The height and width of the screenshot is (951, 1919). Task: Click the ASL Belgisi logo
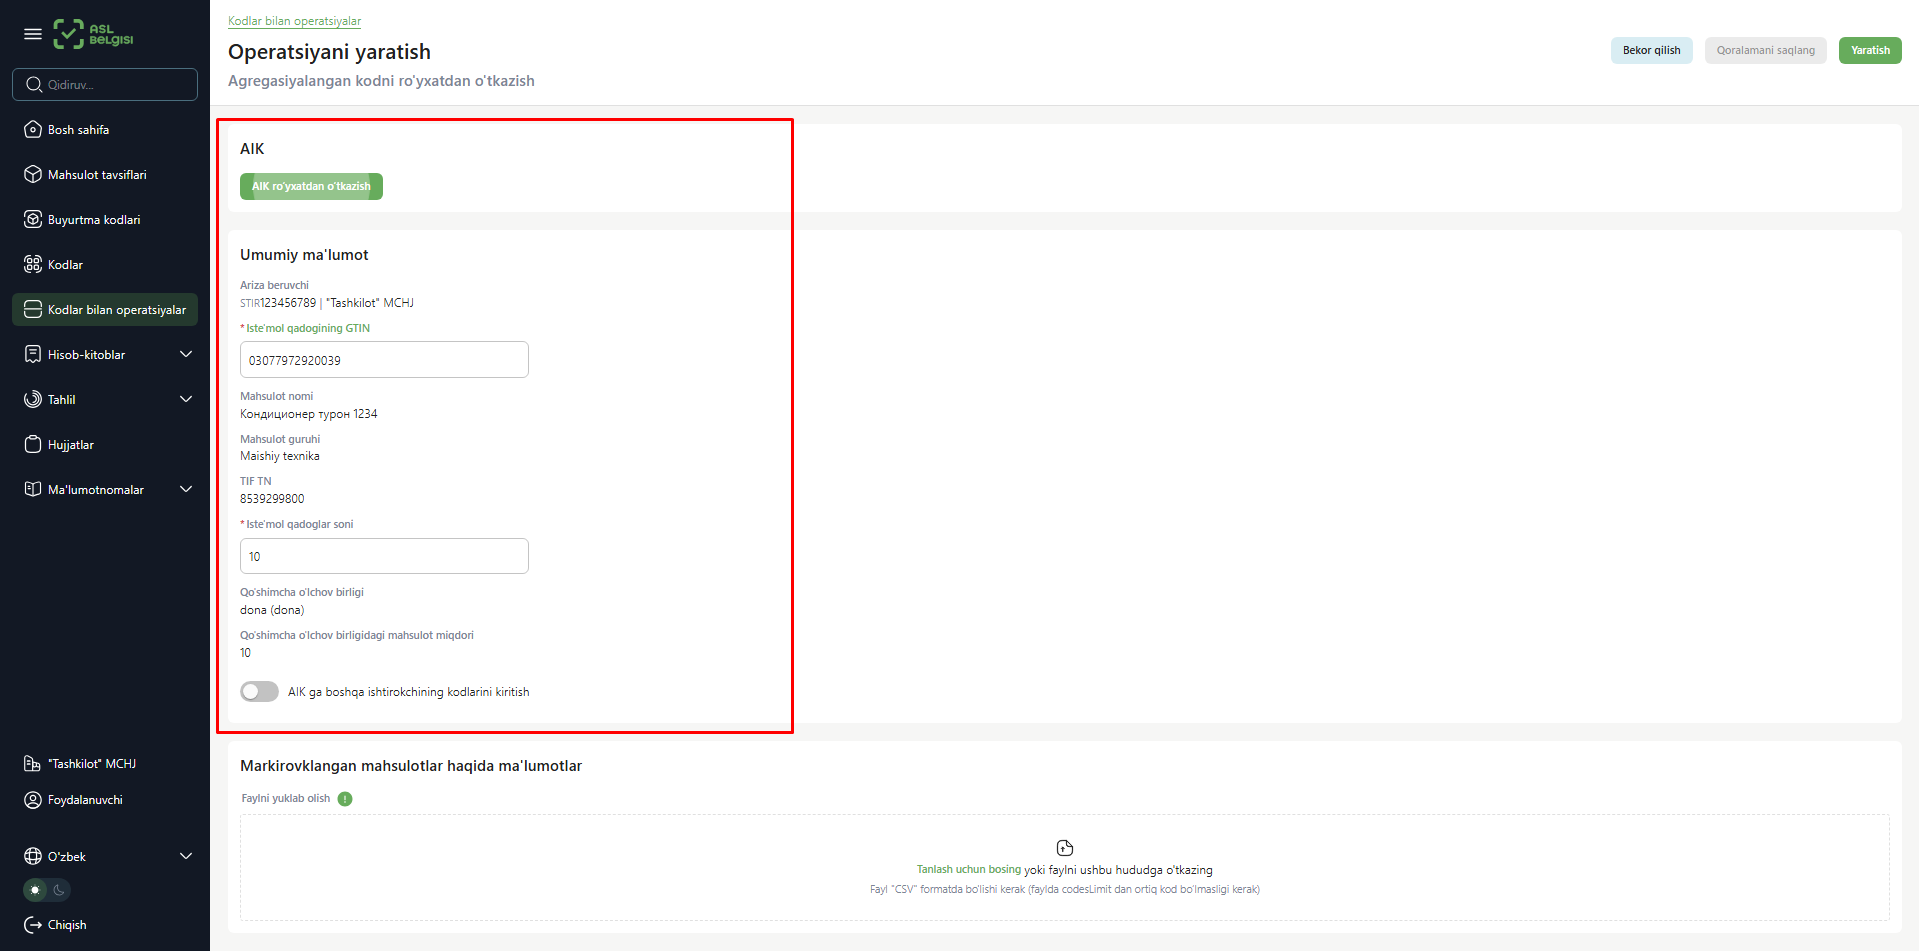coord(93,34)
